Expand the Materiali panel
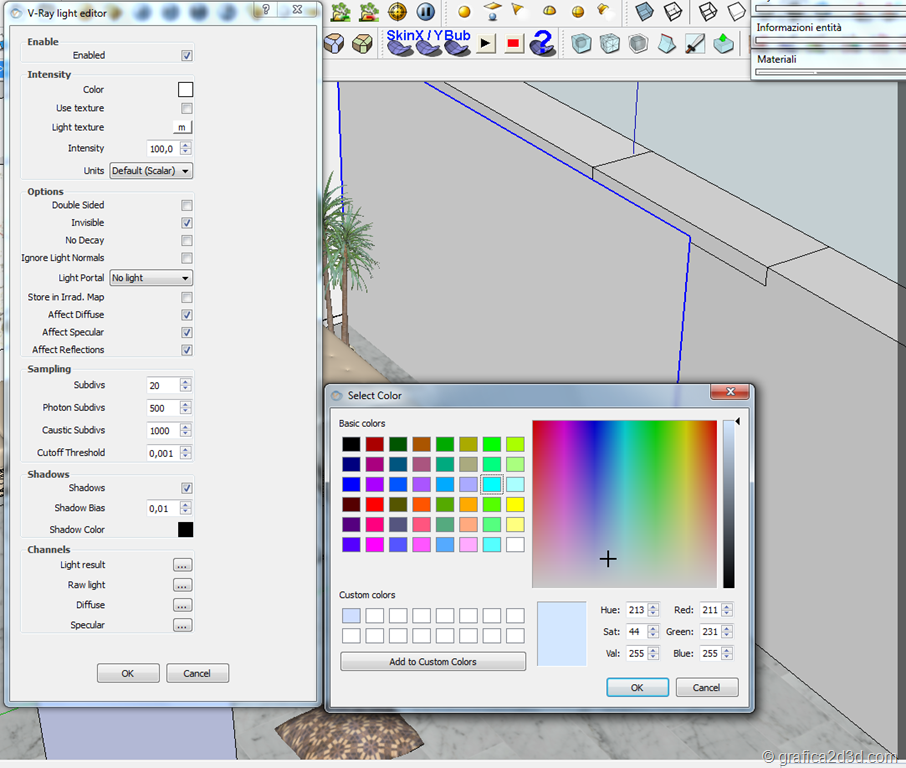The height and width of the screenshot is (768, 906). tap(777, 59)
